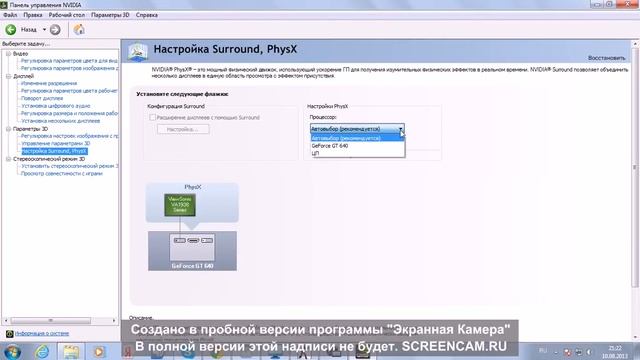Open Просмотр совместимости с играми task
The height and width of the screenshot is (360, 640).
pos(62,173)
